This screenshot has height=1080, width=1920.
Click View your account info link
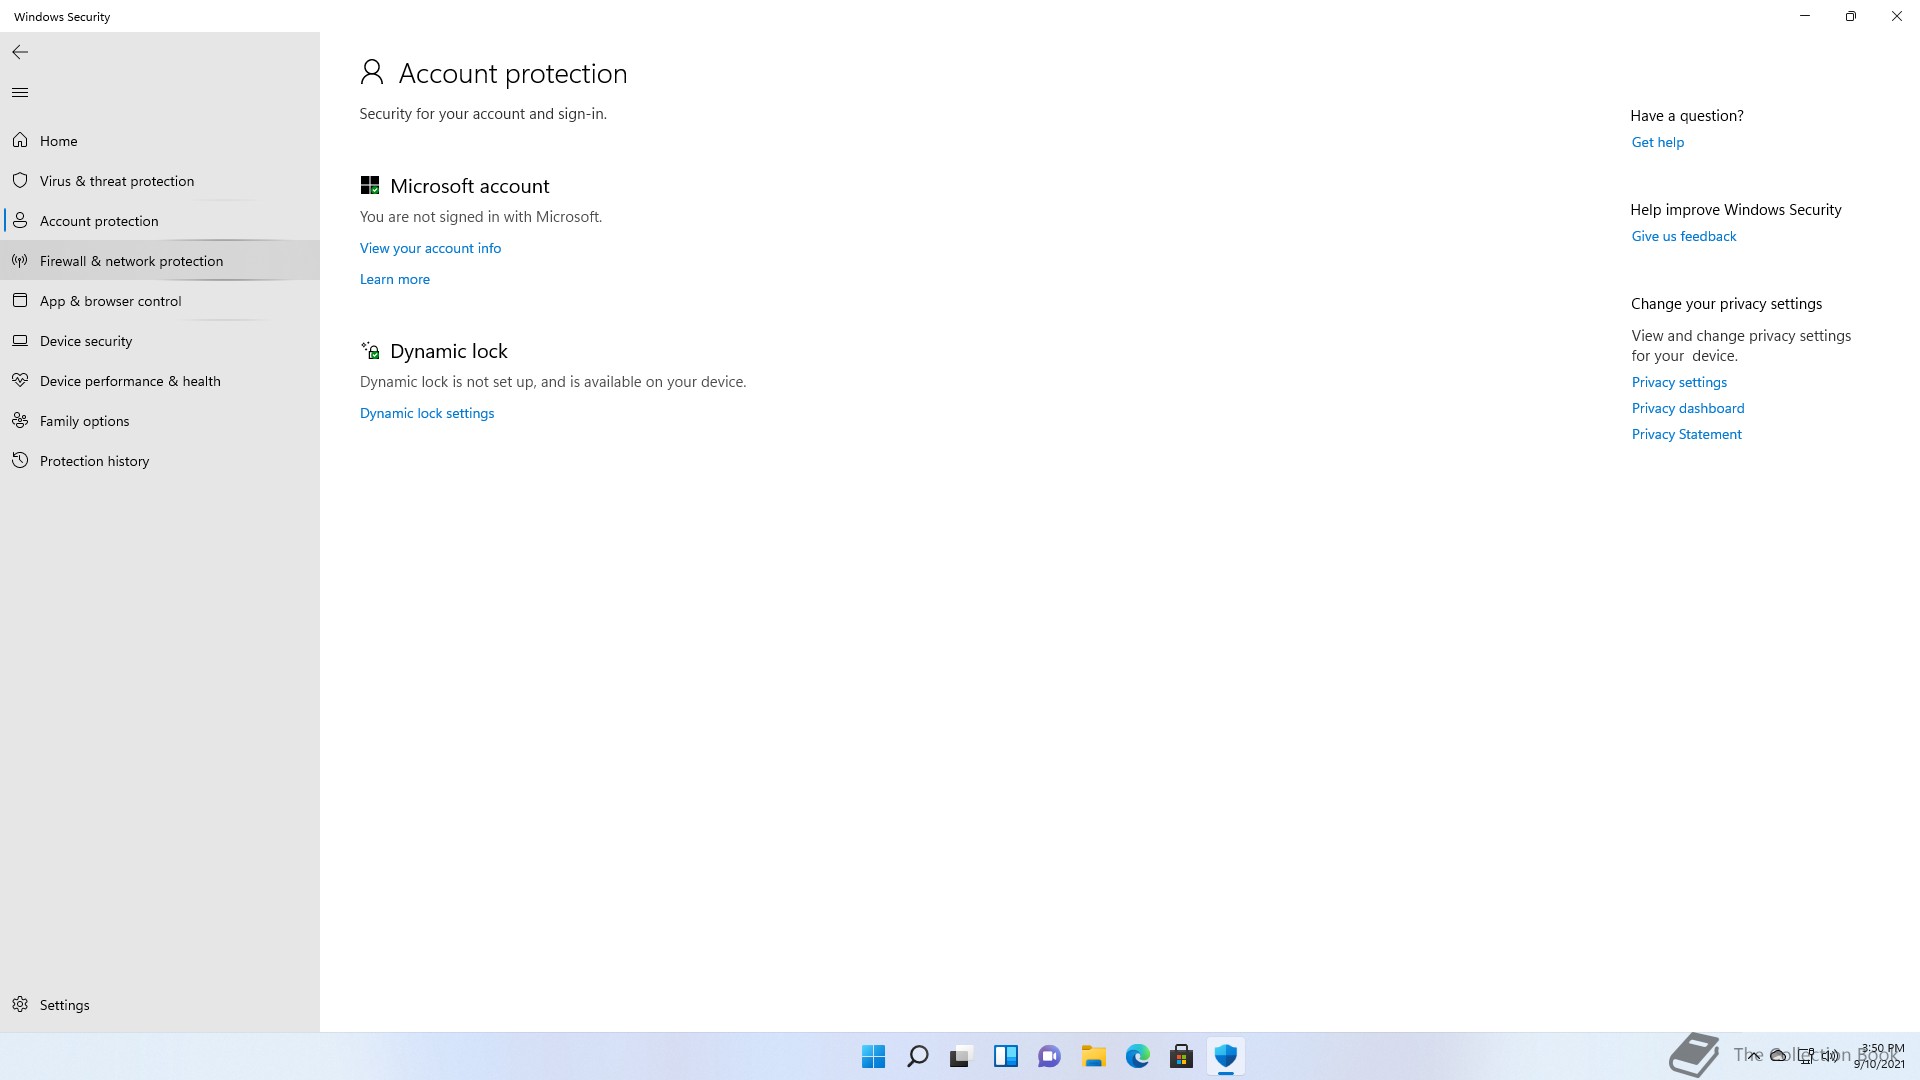[x=430, y=248]
